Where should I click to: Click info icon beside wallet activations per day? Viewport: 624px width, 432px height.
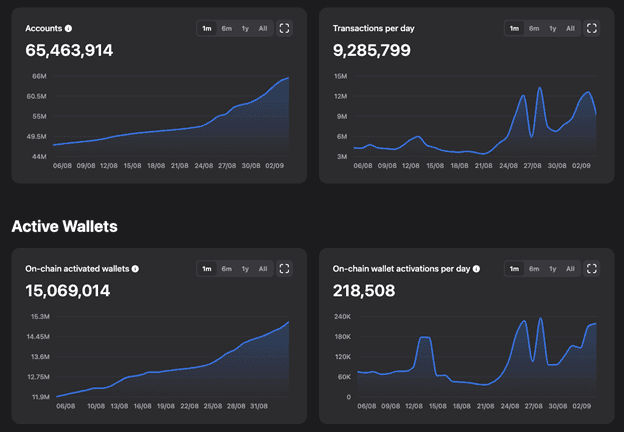tap(474, 268)
